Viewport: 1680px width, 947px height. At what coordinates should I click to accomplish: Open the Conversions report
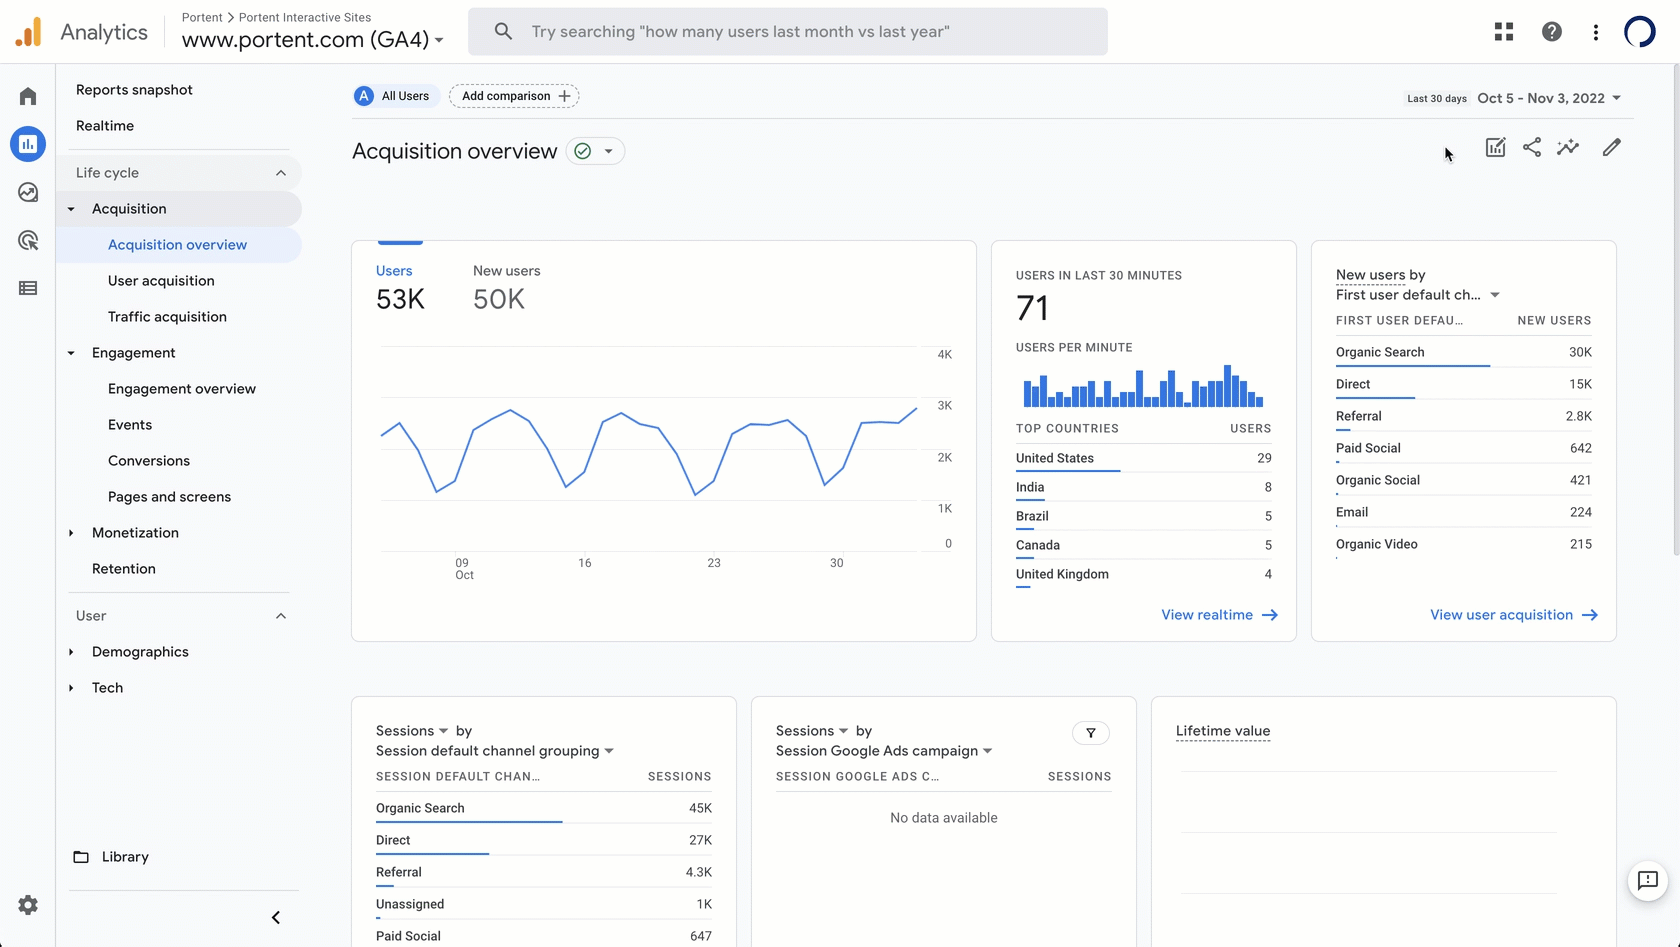149,461
